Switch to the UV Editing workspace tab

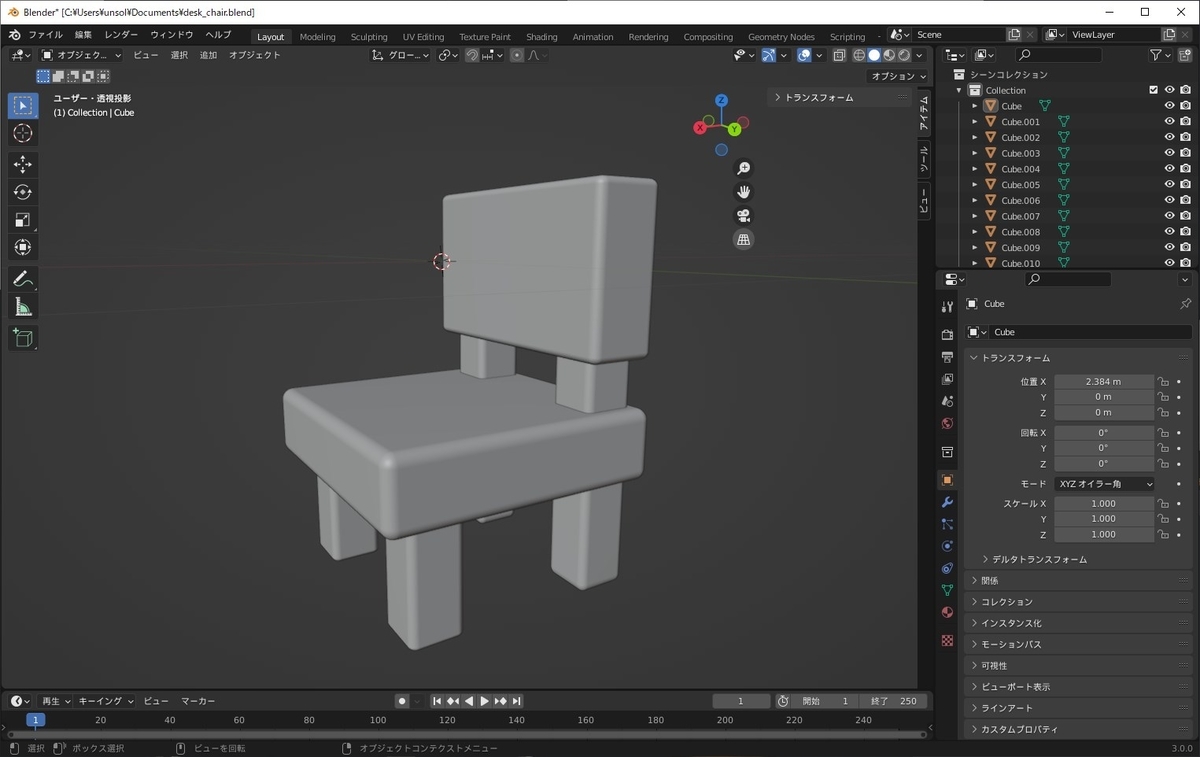coord(423,37)
